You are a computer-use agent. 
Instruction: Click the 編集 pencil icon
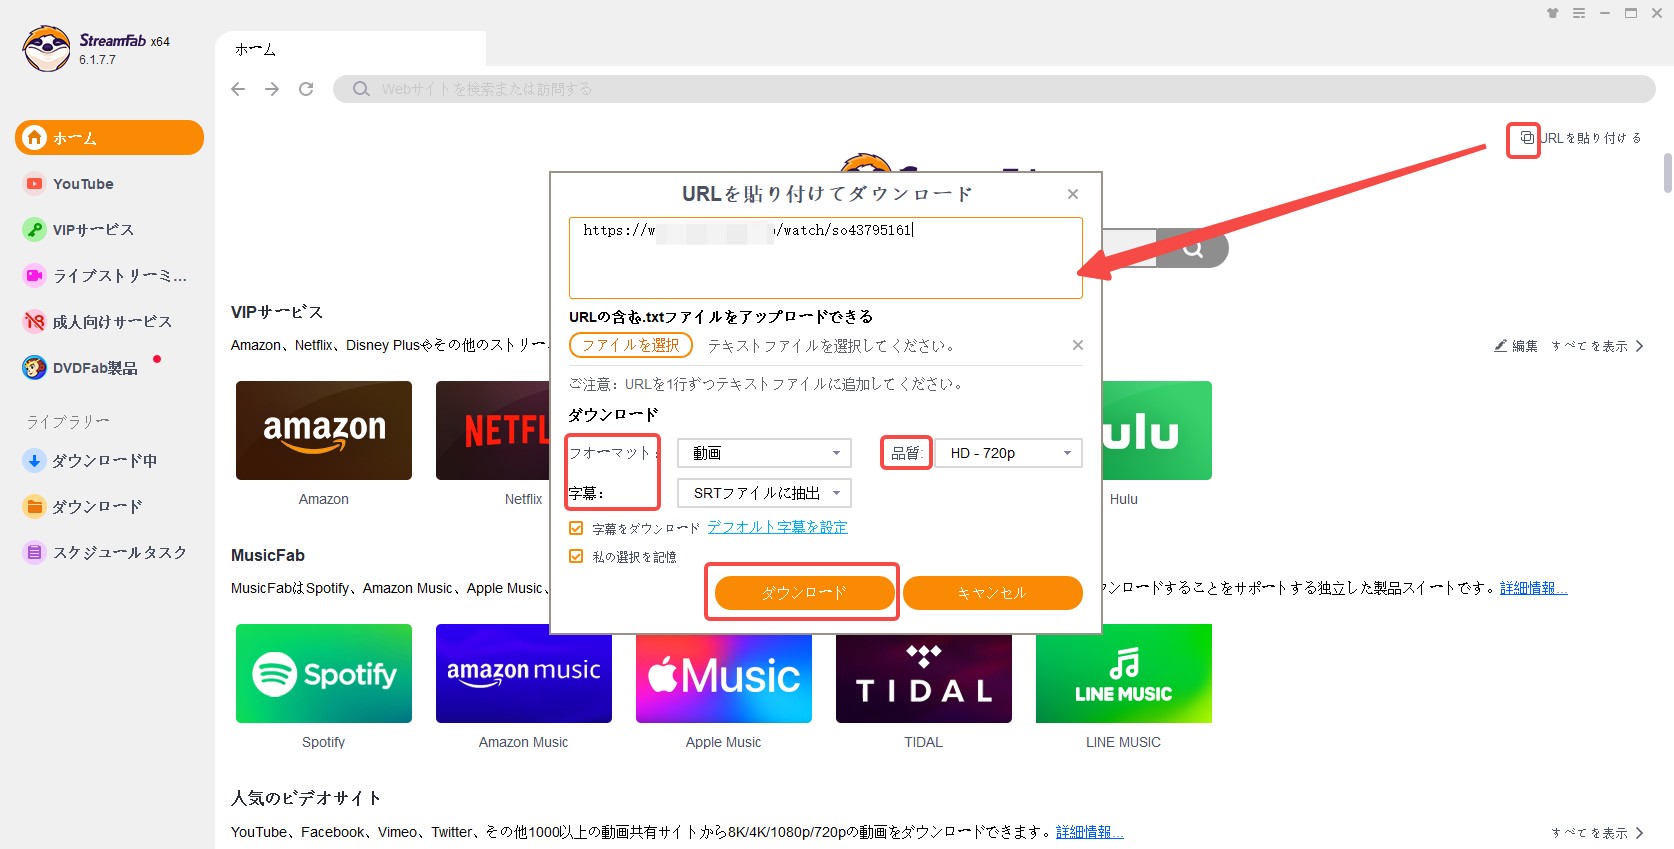tap(1501, 346)
